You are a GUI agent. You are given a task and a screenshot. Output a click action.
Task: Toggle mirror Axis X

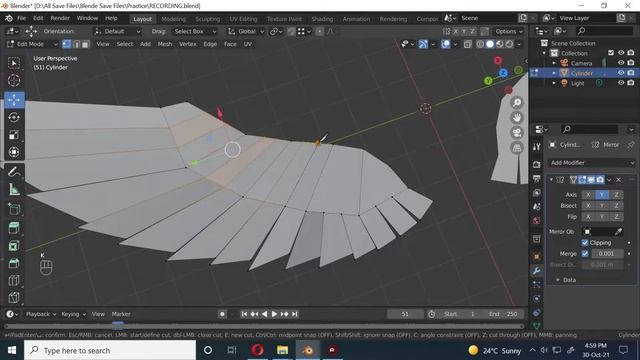(588, 195)
